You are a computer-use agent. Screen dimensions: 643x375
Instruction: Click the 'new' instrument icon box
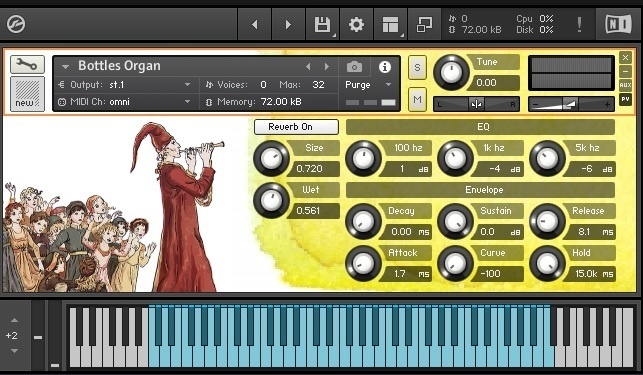pyautogui.click(x=27, y=94)
